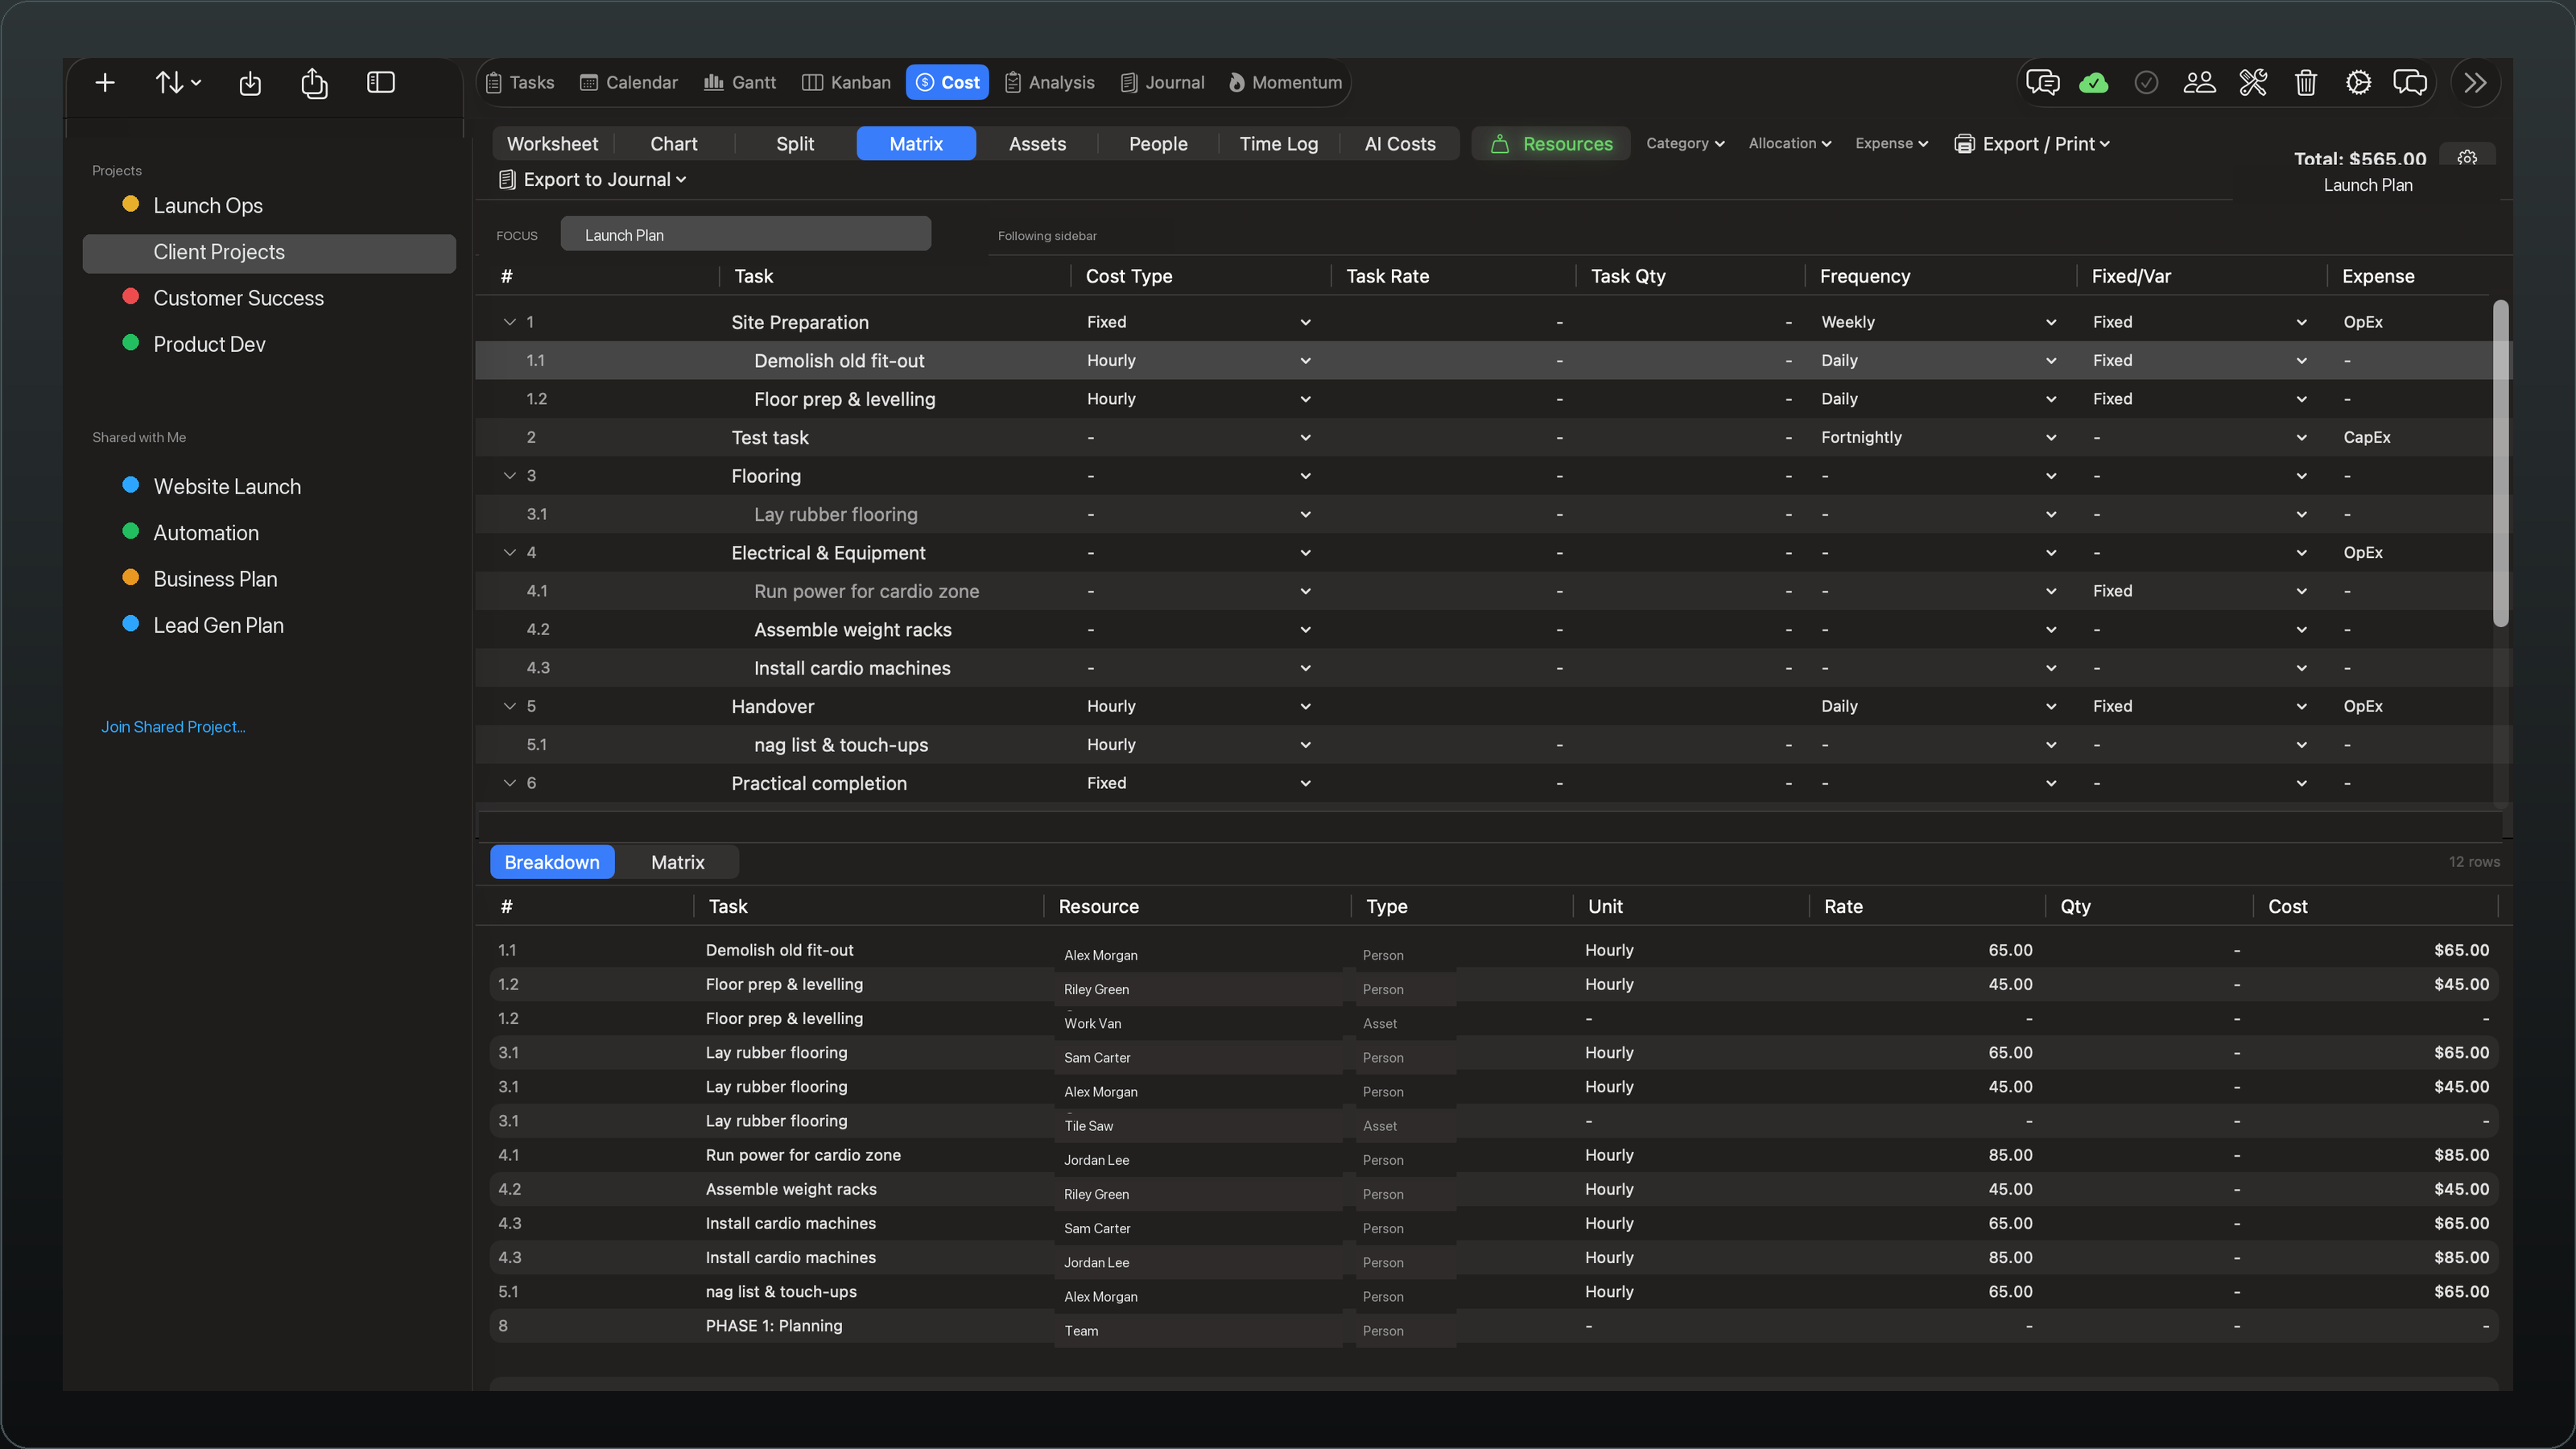The width and height of the screenshot is (2576, 1449).
Task: Open the Website Launch shared project
Action: [x=226, y=487]
